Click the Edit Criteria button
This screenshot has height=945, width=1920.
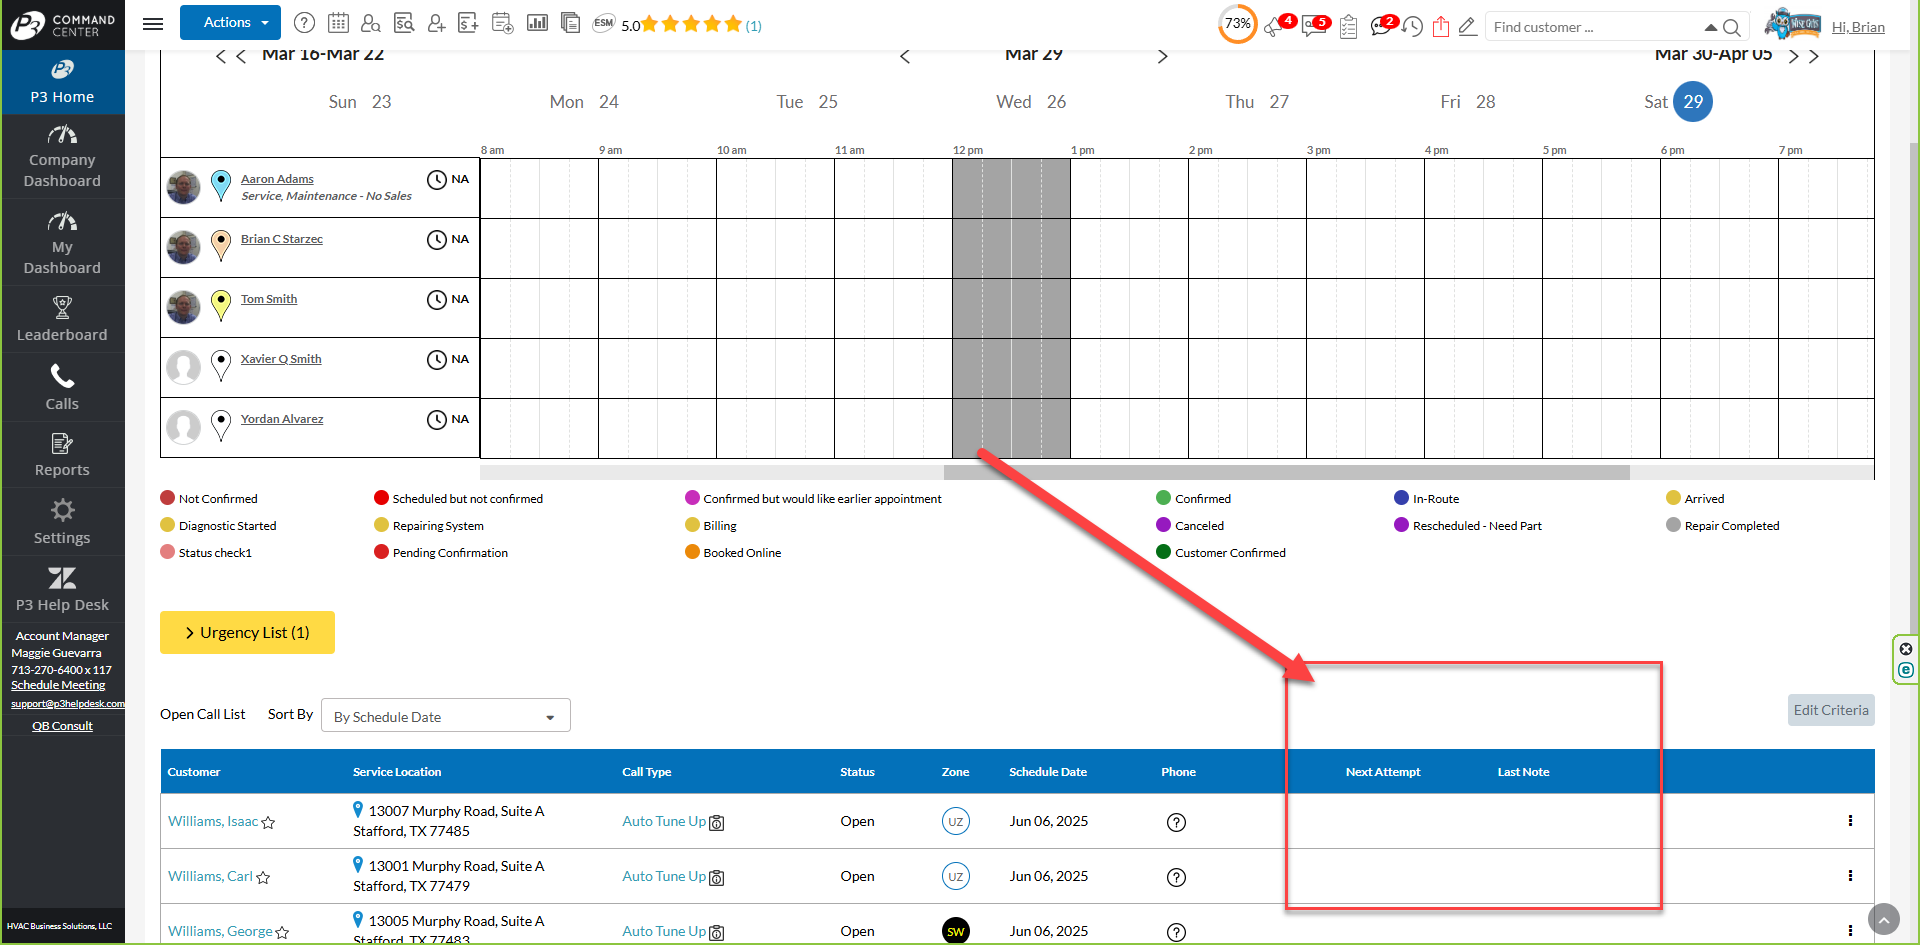(x=1830, y=710)
